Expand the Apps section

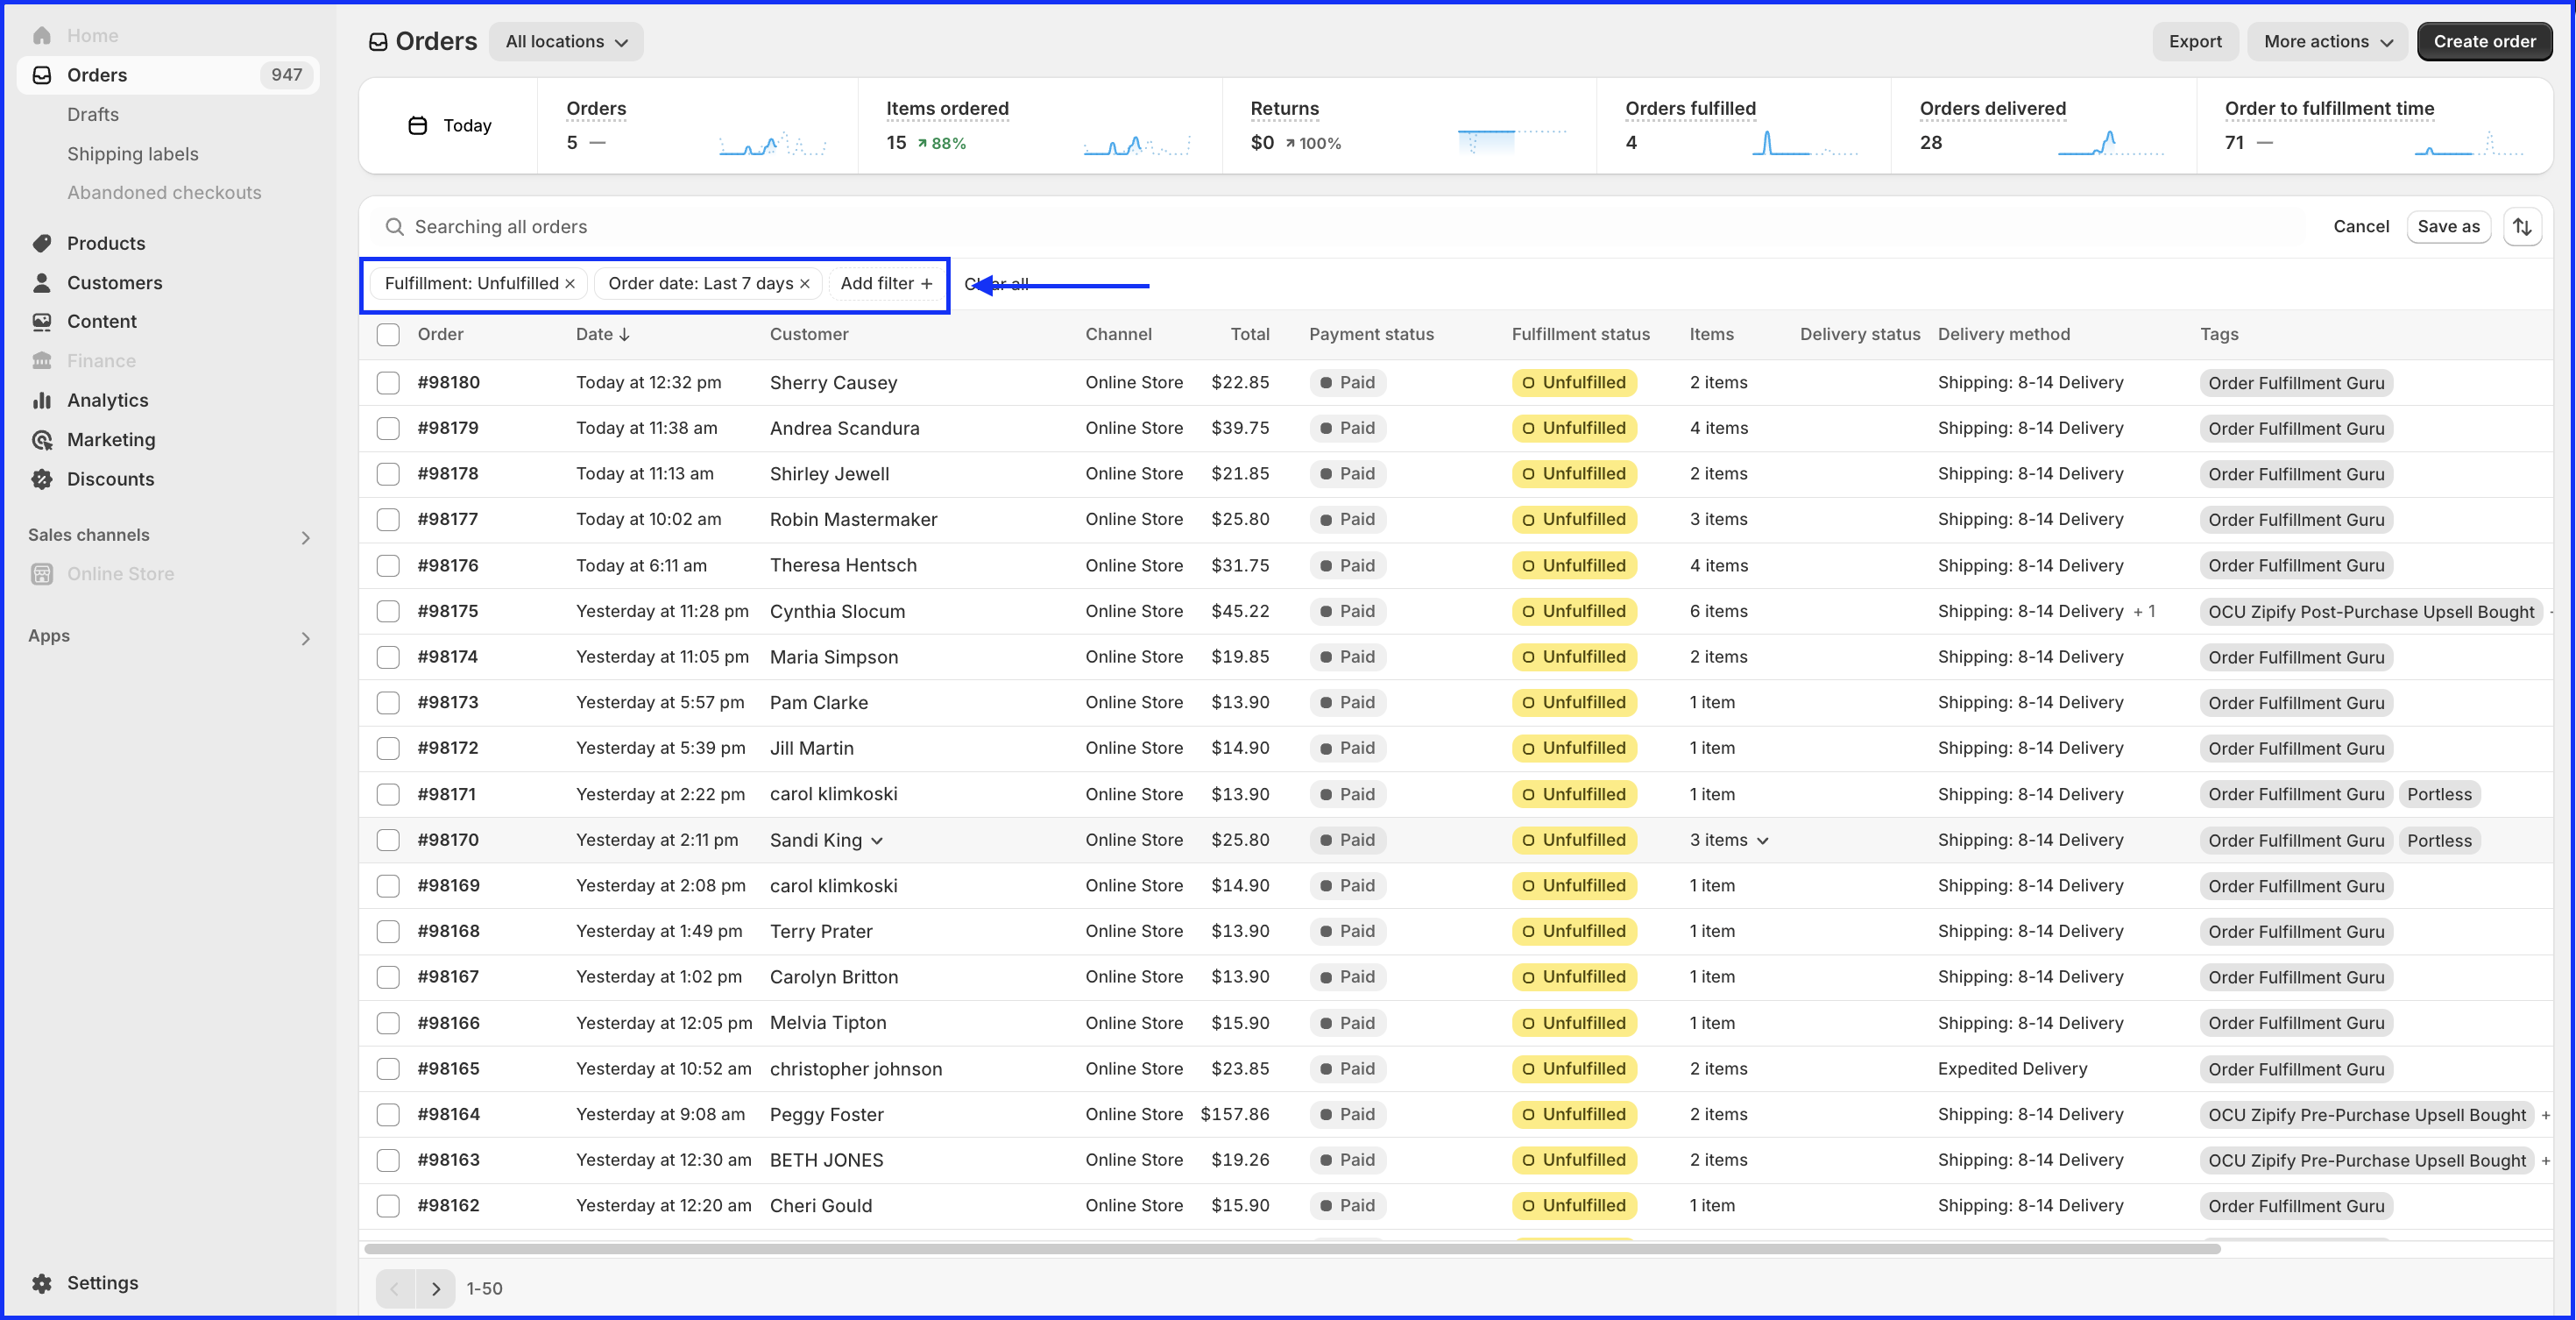pyautogui.click(x=306, y=639)
